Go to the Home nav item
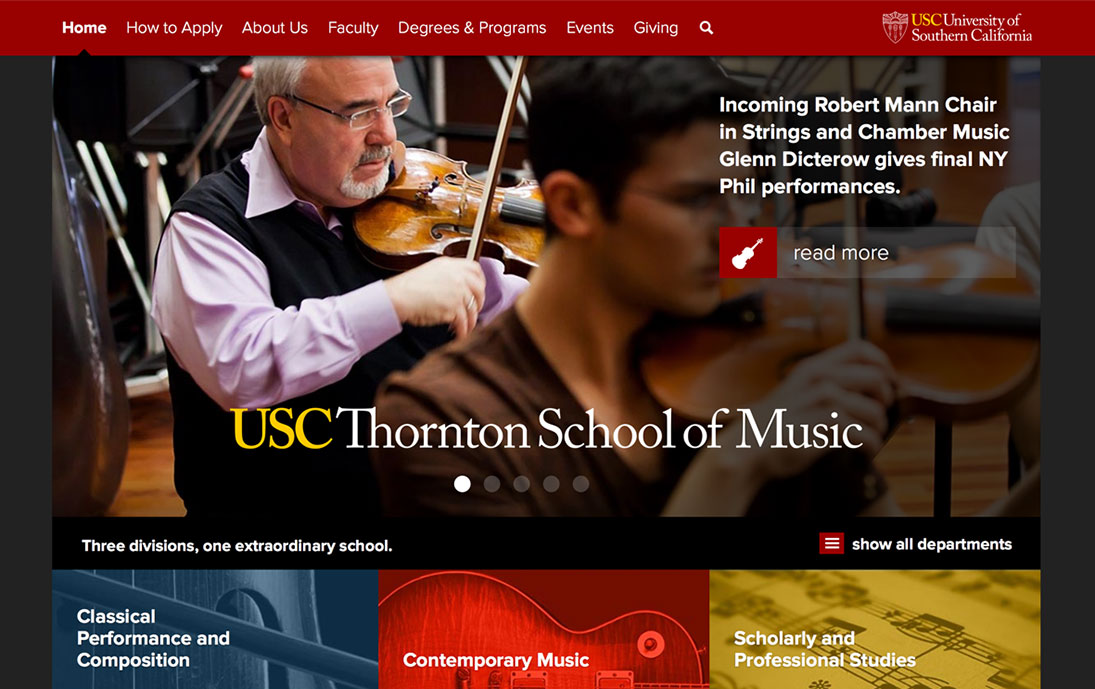The height and width of the screenshot is (689, 1095). point(84,28)
